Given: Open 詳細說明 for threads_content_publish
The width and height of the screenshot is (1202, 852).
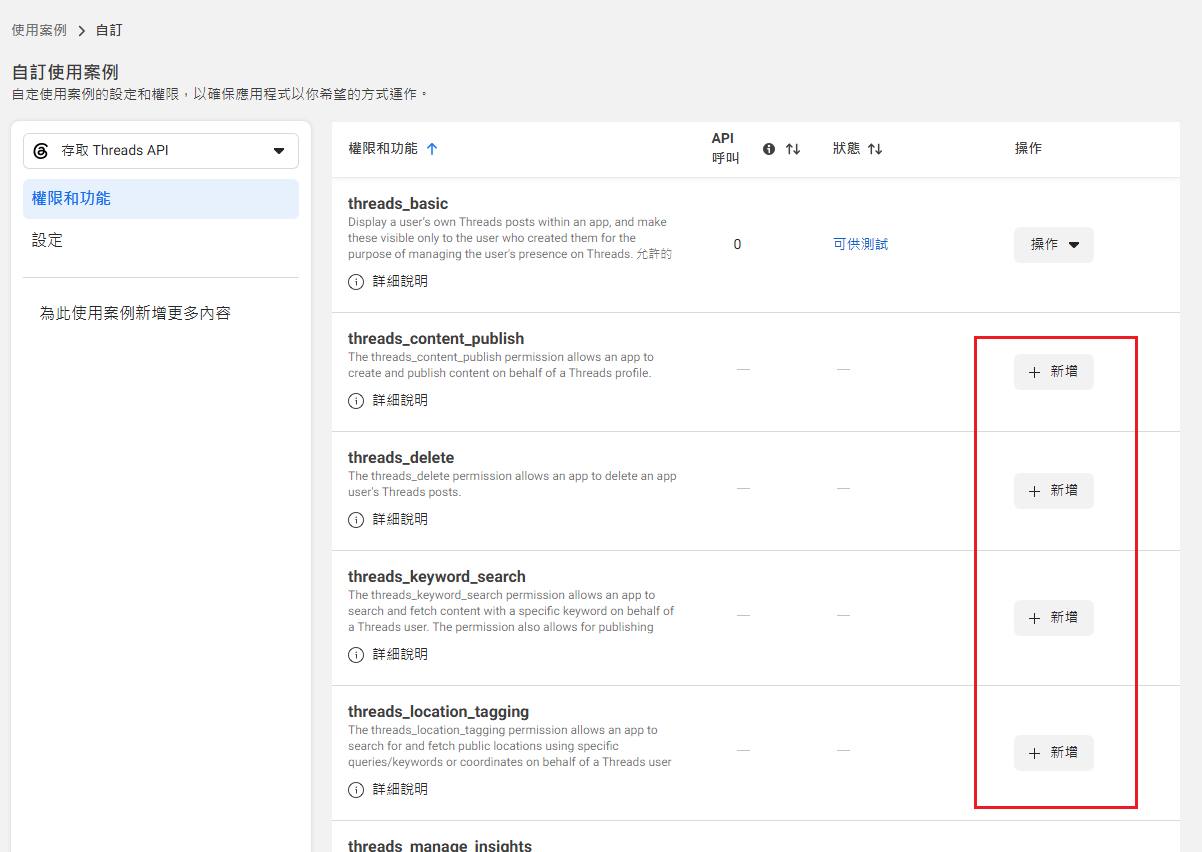Looking at the screenshot, I should 388,401.
